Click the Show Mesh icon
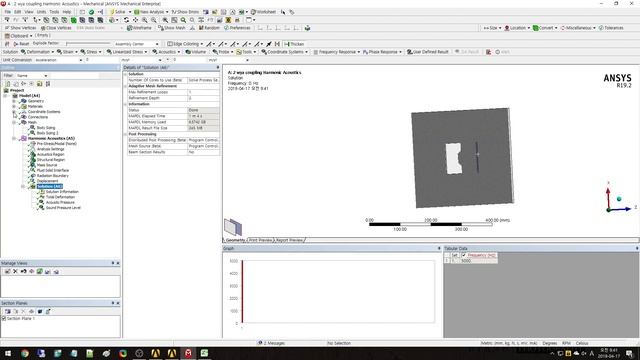This screenshot has width=640, height=360. 160,28
